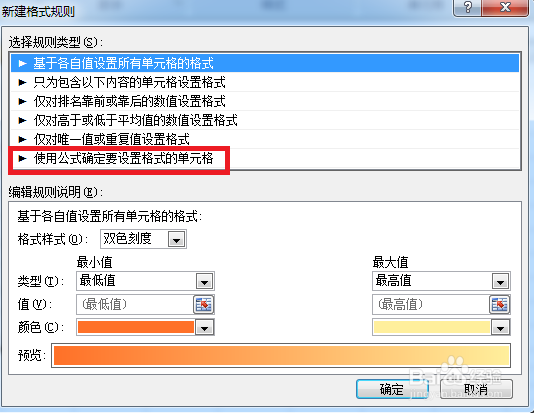The width and height of the screenshot is (534, 413).
Task: Open the 最高值 type dropdown
Action: coord(500,282)
